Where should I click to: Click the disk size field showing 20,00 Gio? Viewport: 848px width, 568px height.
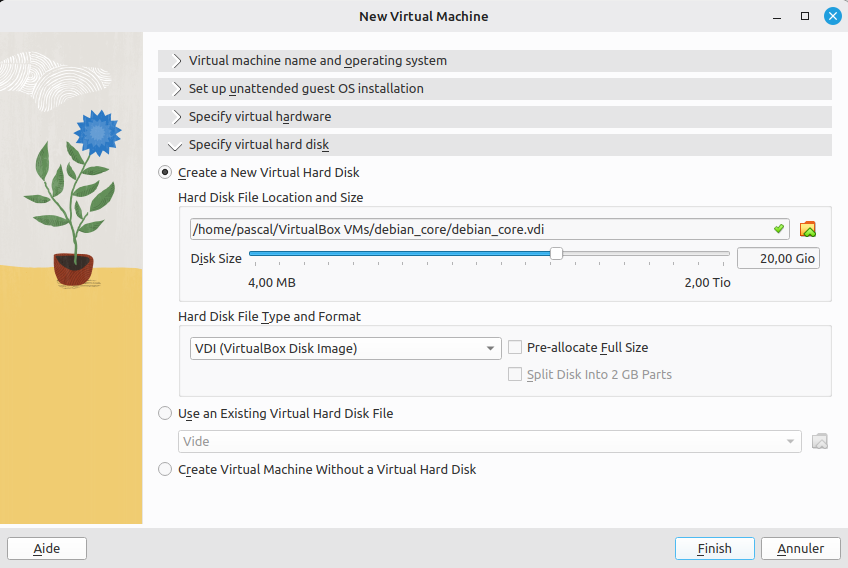pos(777,258)
